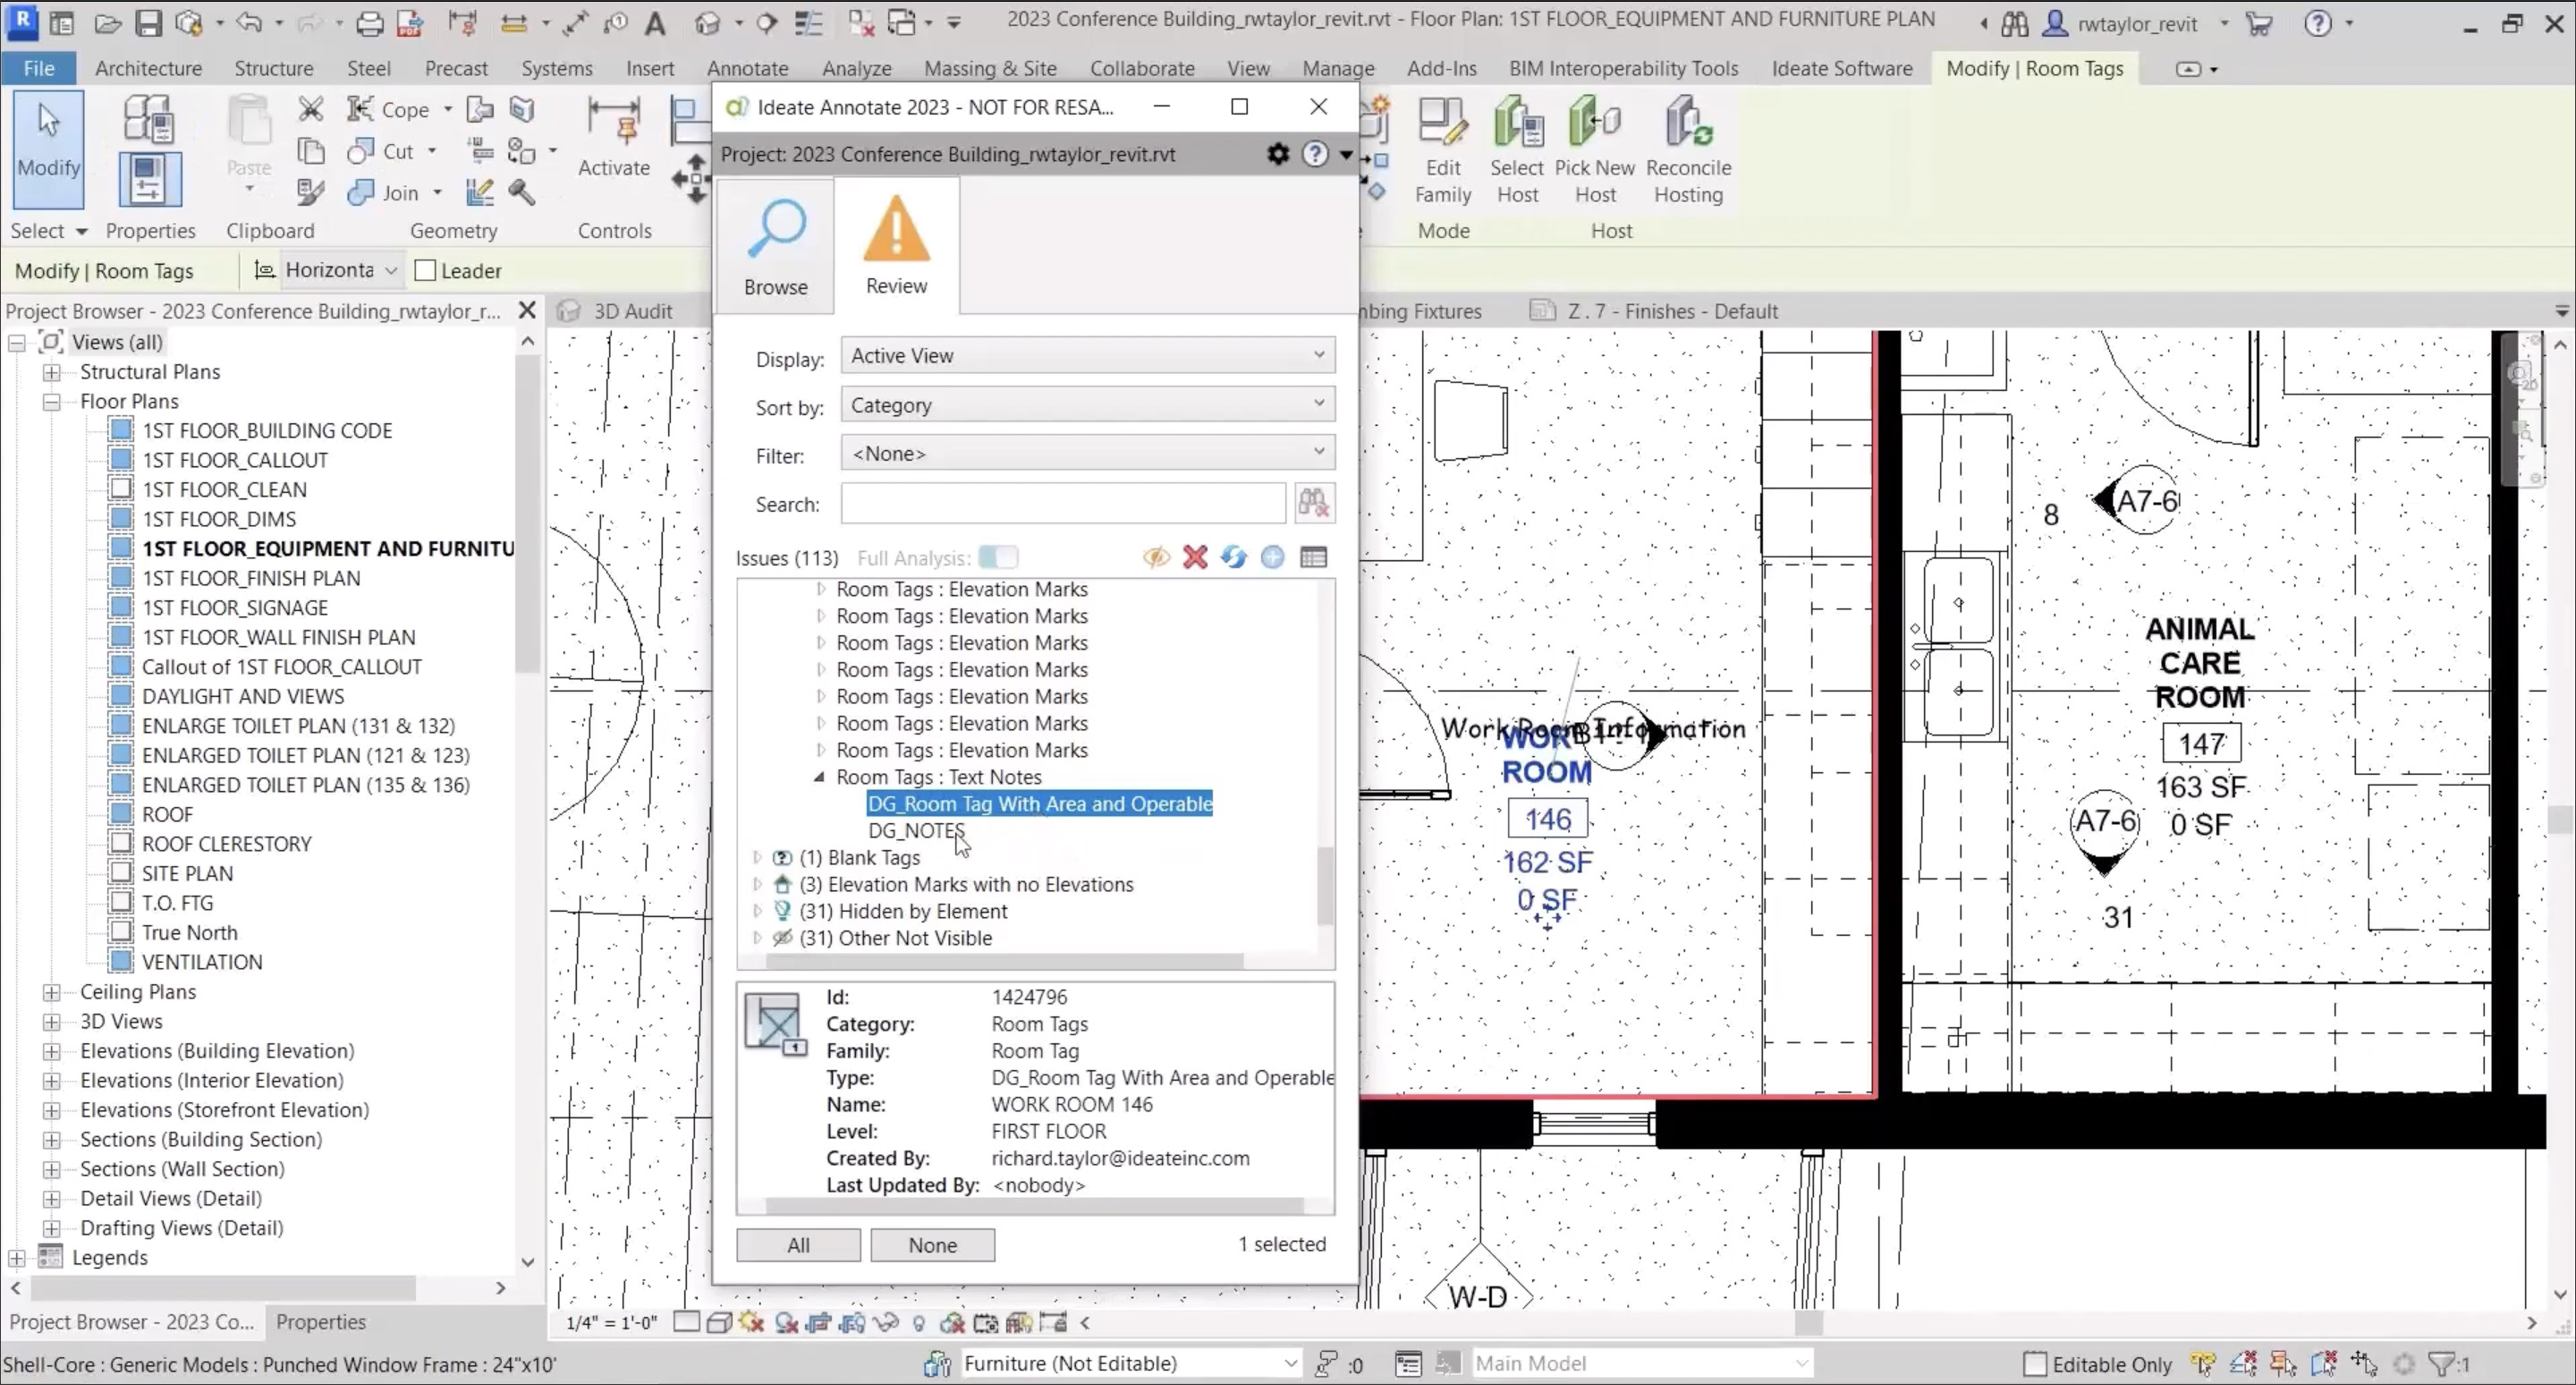Expand the Ceiling Plans tree node

point(51,992)
